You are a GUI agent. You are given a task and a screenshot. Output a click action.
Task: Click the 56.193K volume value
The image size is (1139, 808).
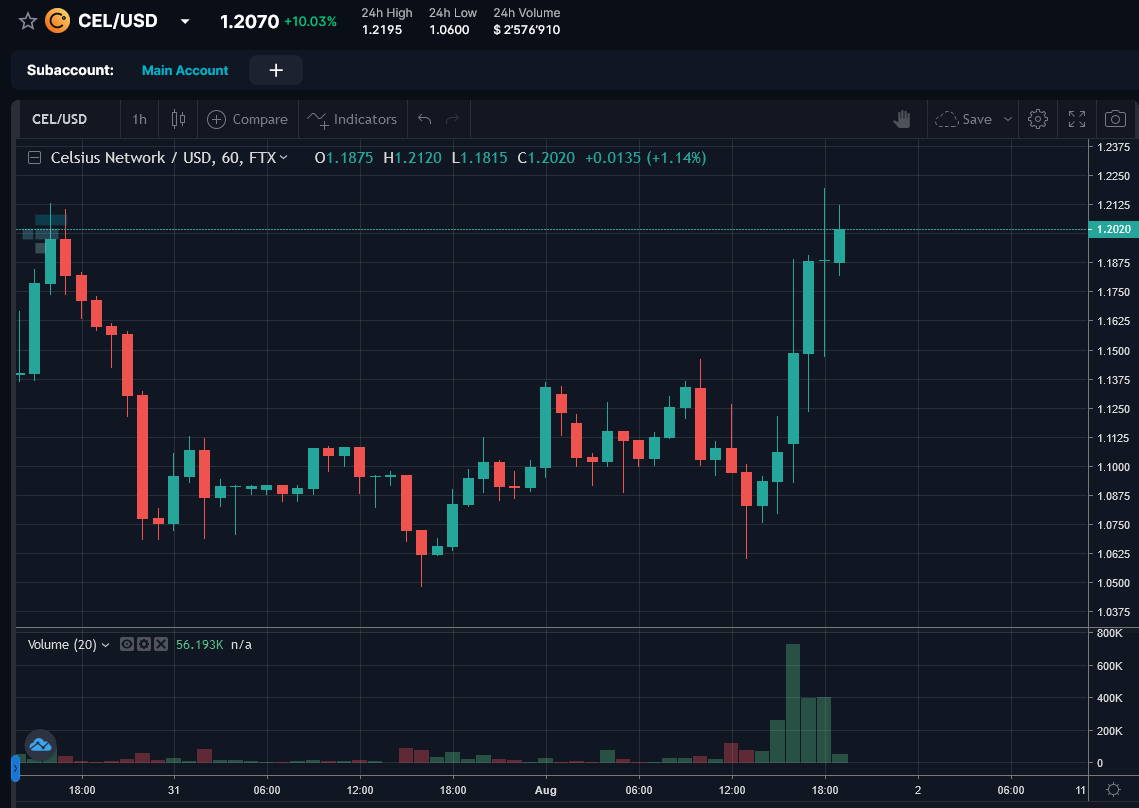coord(200,645)
